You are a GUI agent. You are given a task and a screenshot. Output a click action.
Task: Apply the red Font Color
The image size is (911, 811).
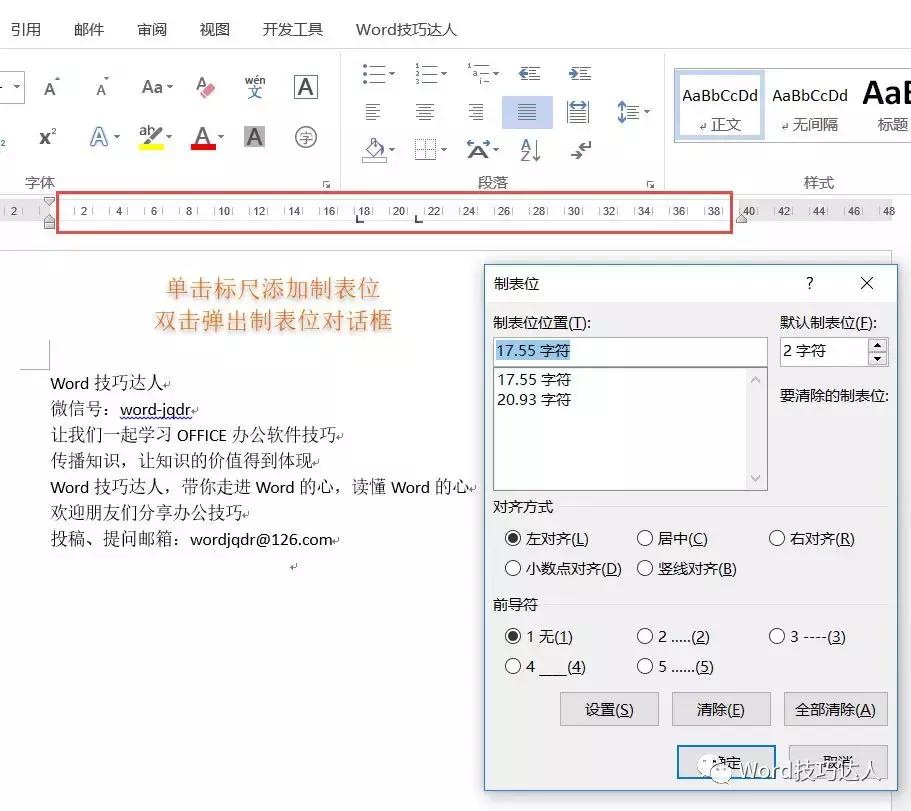click(204, 137)
